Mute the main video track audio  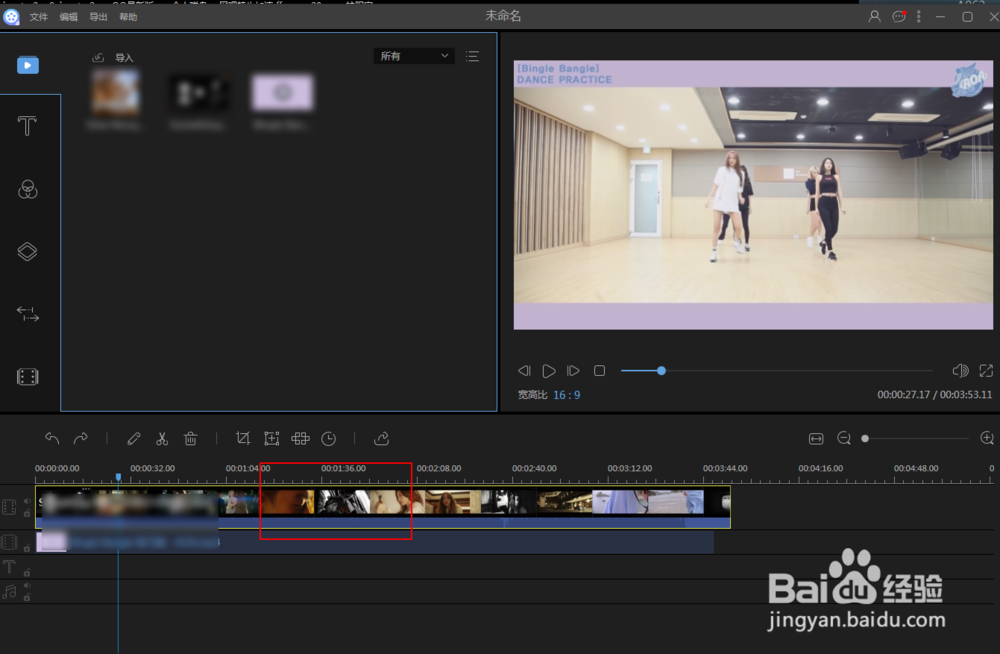coord(27,502)
